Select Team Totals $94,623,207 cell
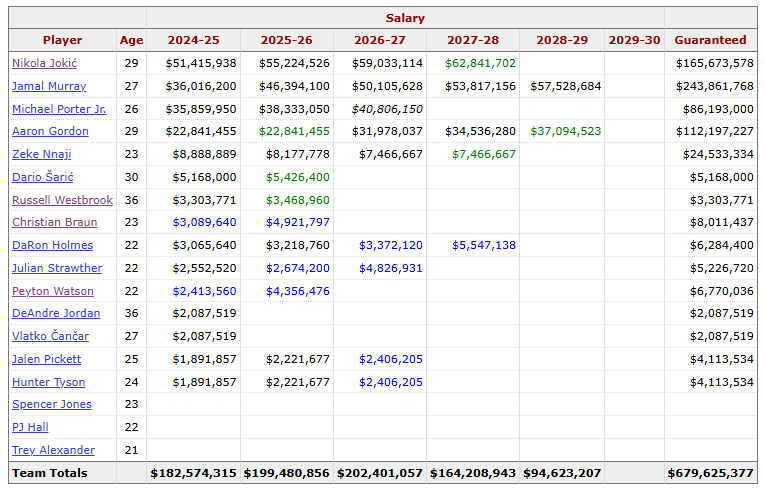This screenshot has height=490, width=765. (562, 473)
